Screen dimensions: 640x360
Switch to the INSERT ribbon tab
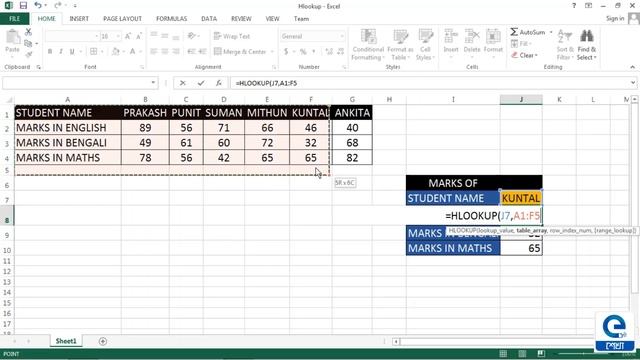[x=79, y=19]
